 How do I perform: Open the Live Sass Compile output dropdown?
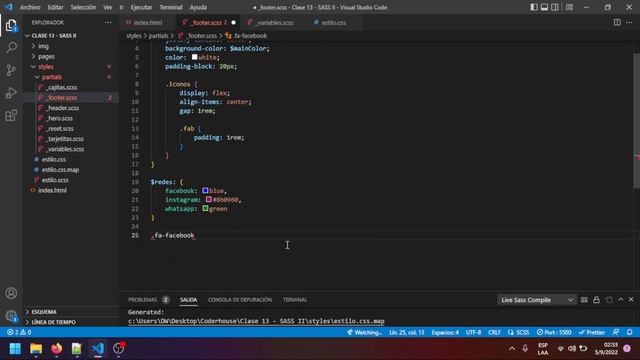537,300
